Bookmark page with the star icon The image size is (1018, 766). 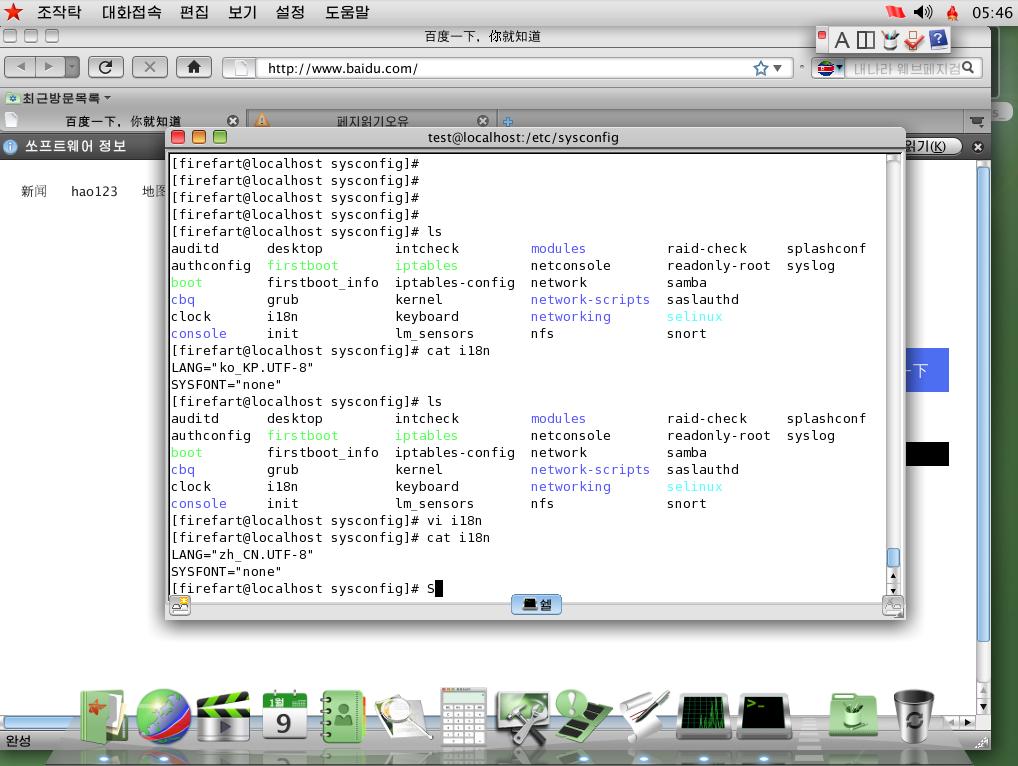click(x=761, y=68)
